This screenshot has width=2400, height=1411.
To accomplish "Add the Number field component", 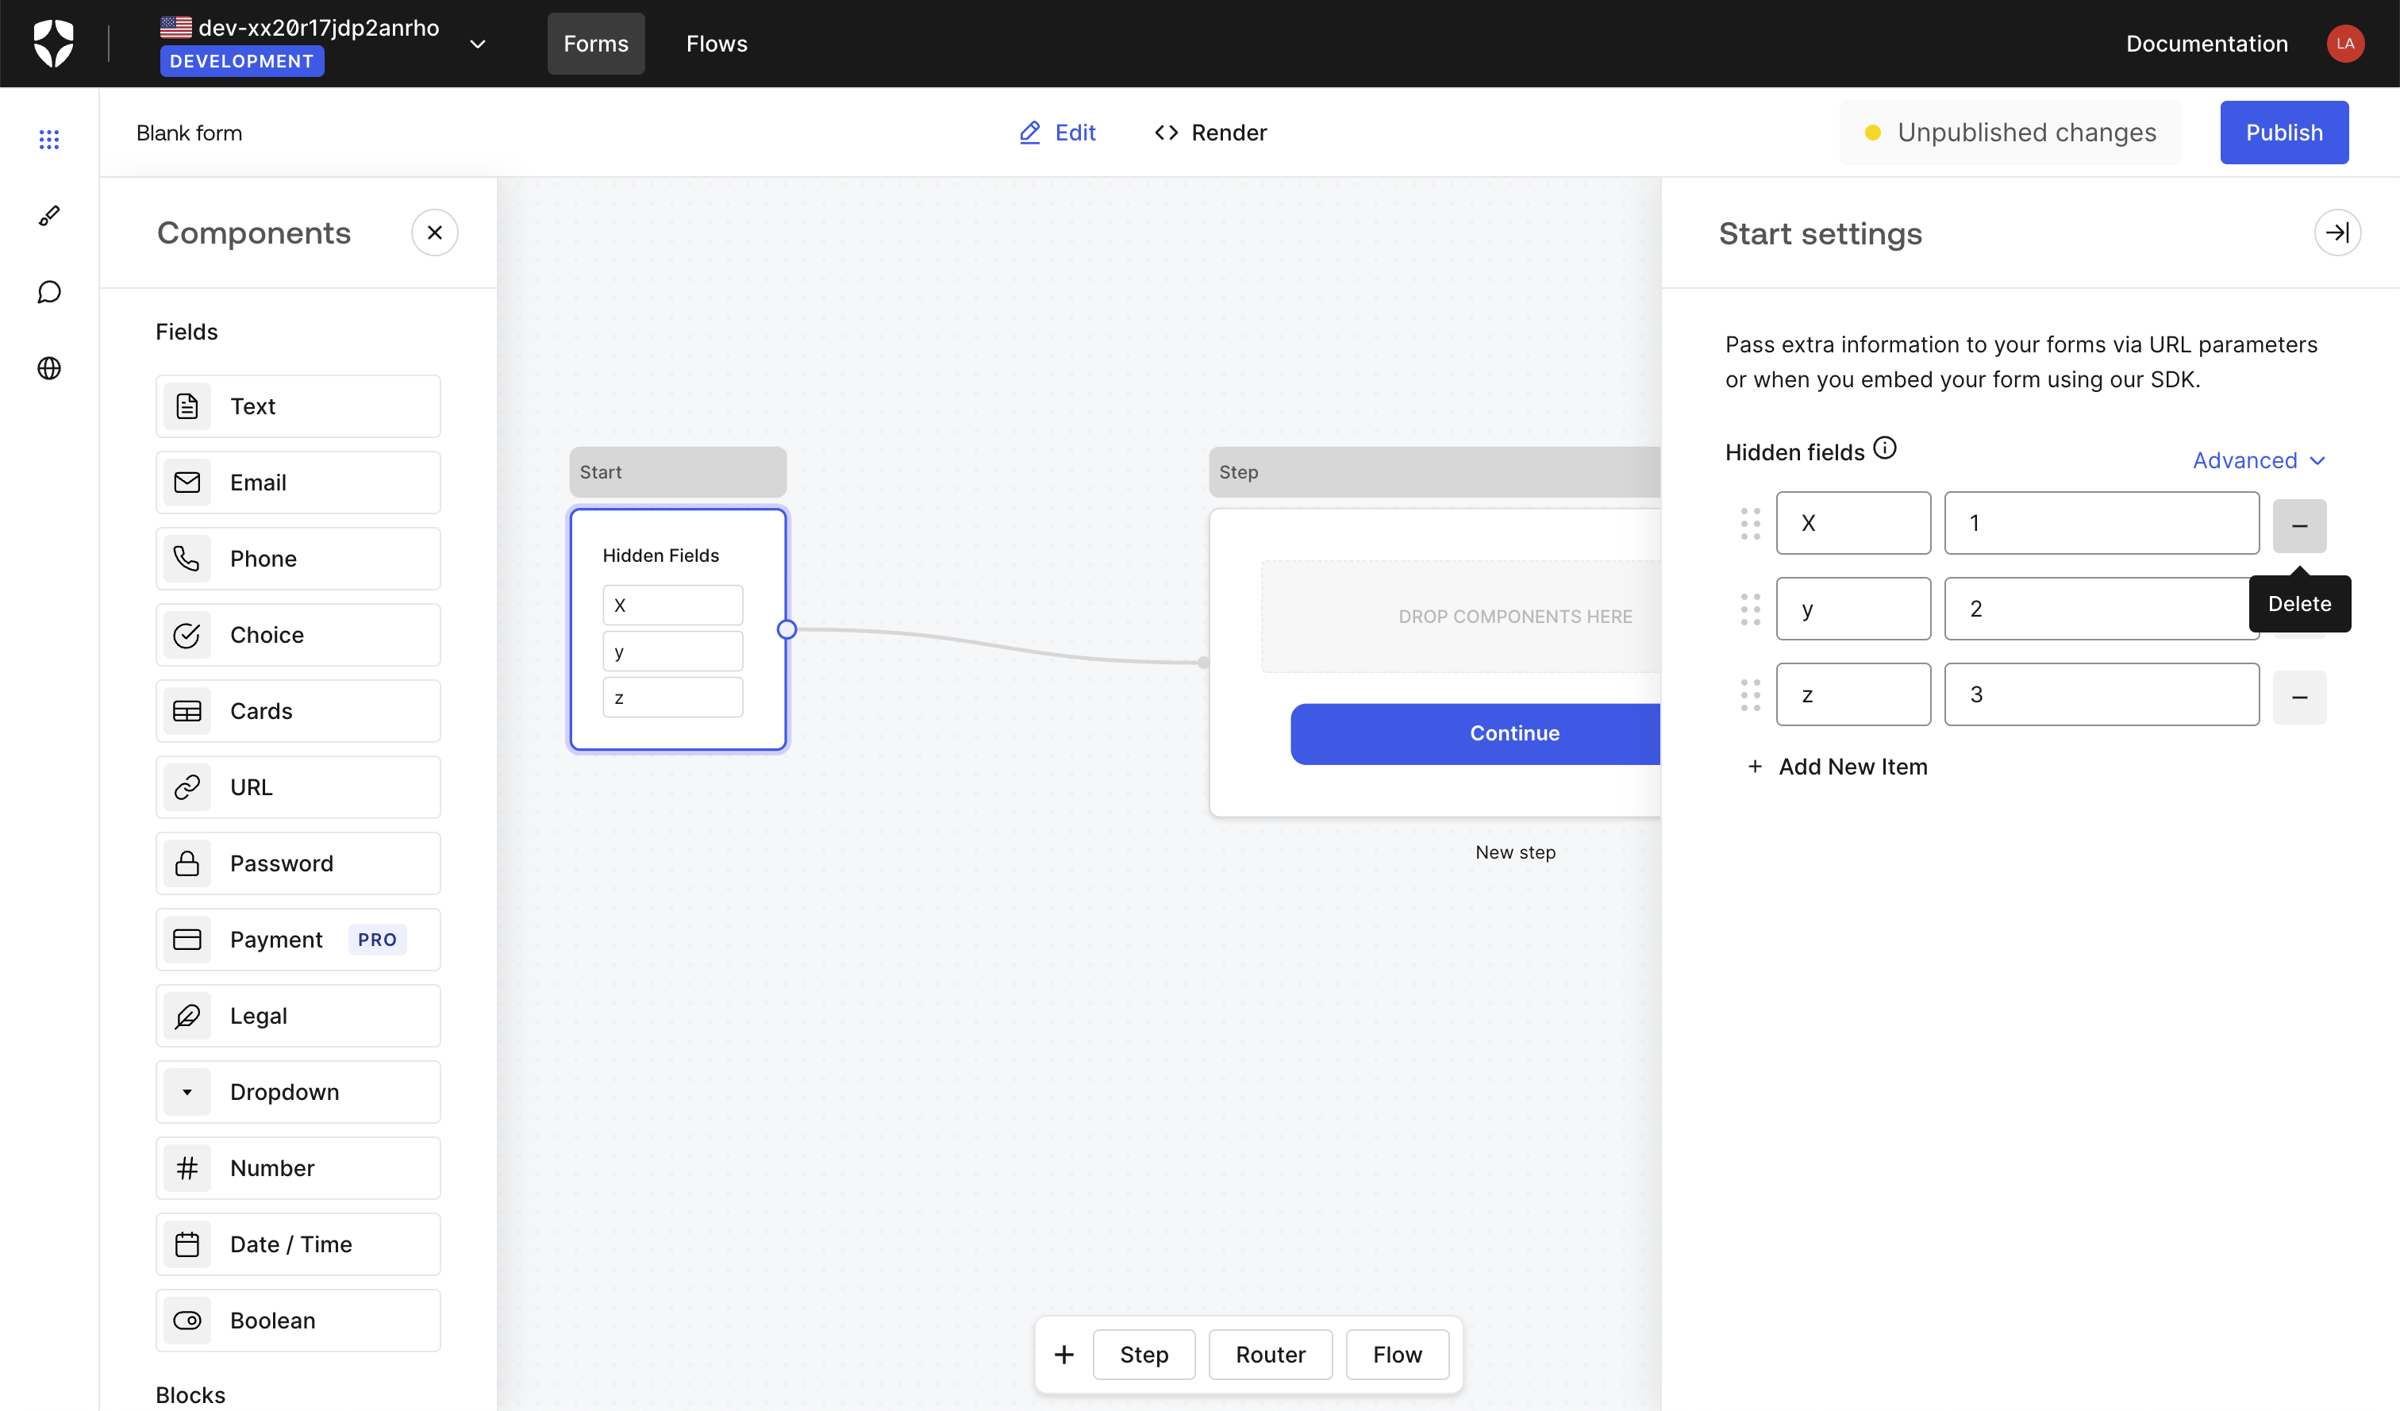I will (298, 1168).
